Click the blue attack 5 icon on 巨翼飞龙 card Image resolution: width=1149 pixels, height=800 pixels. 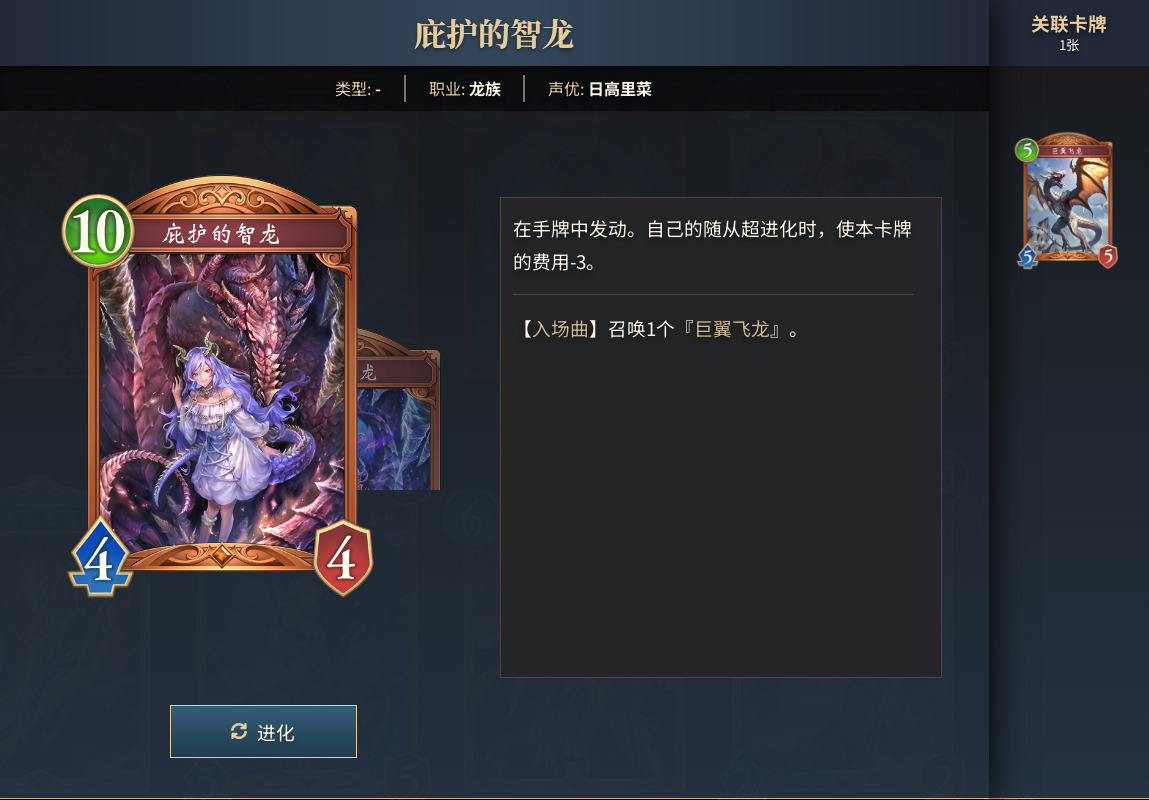pos(1028,256)
